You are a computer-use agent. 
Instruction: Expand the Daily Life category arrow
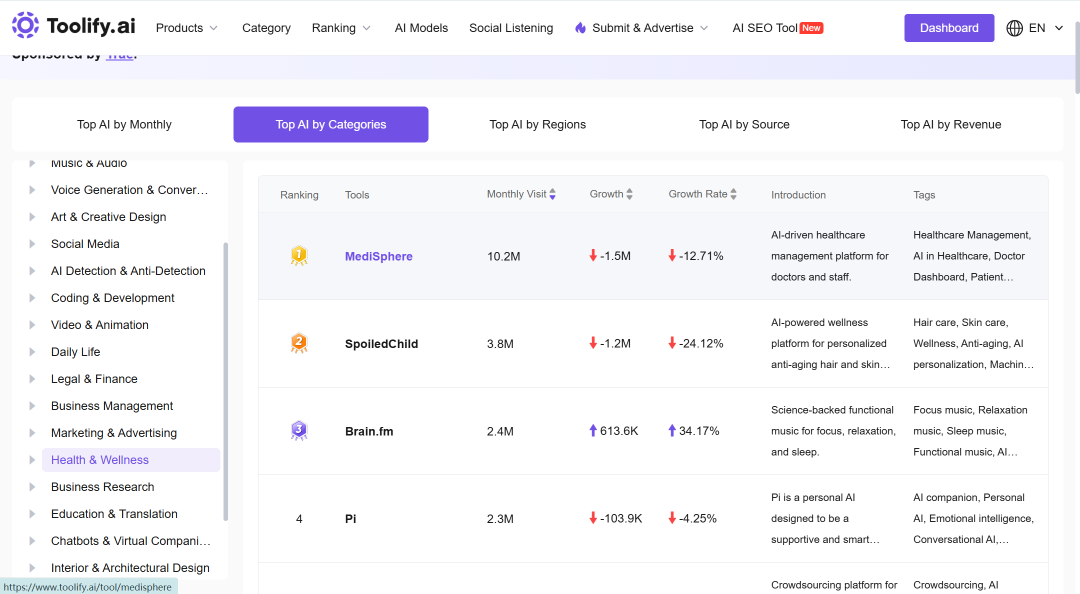coord(32,351)
